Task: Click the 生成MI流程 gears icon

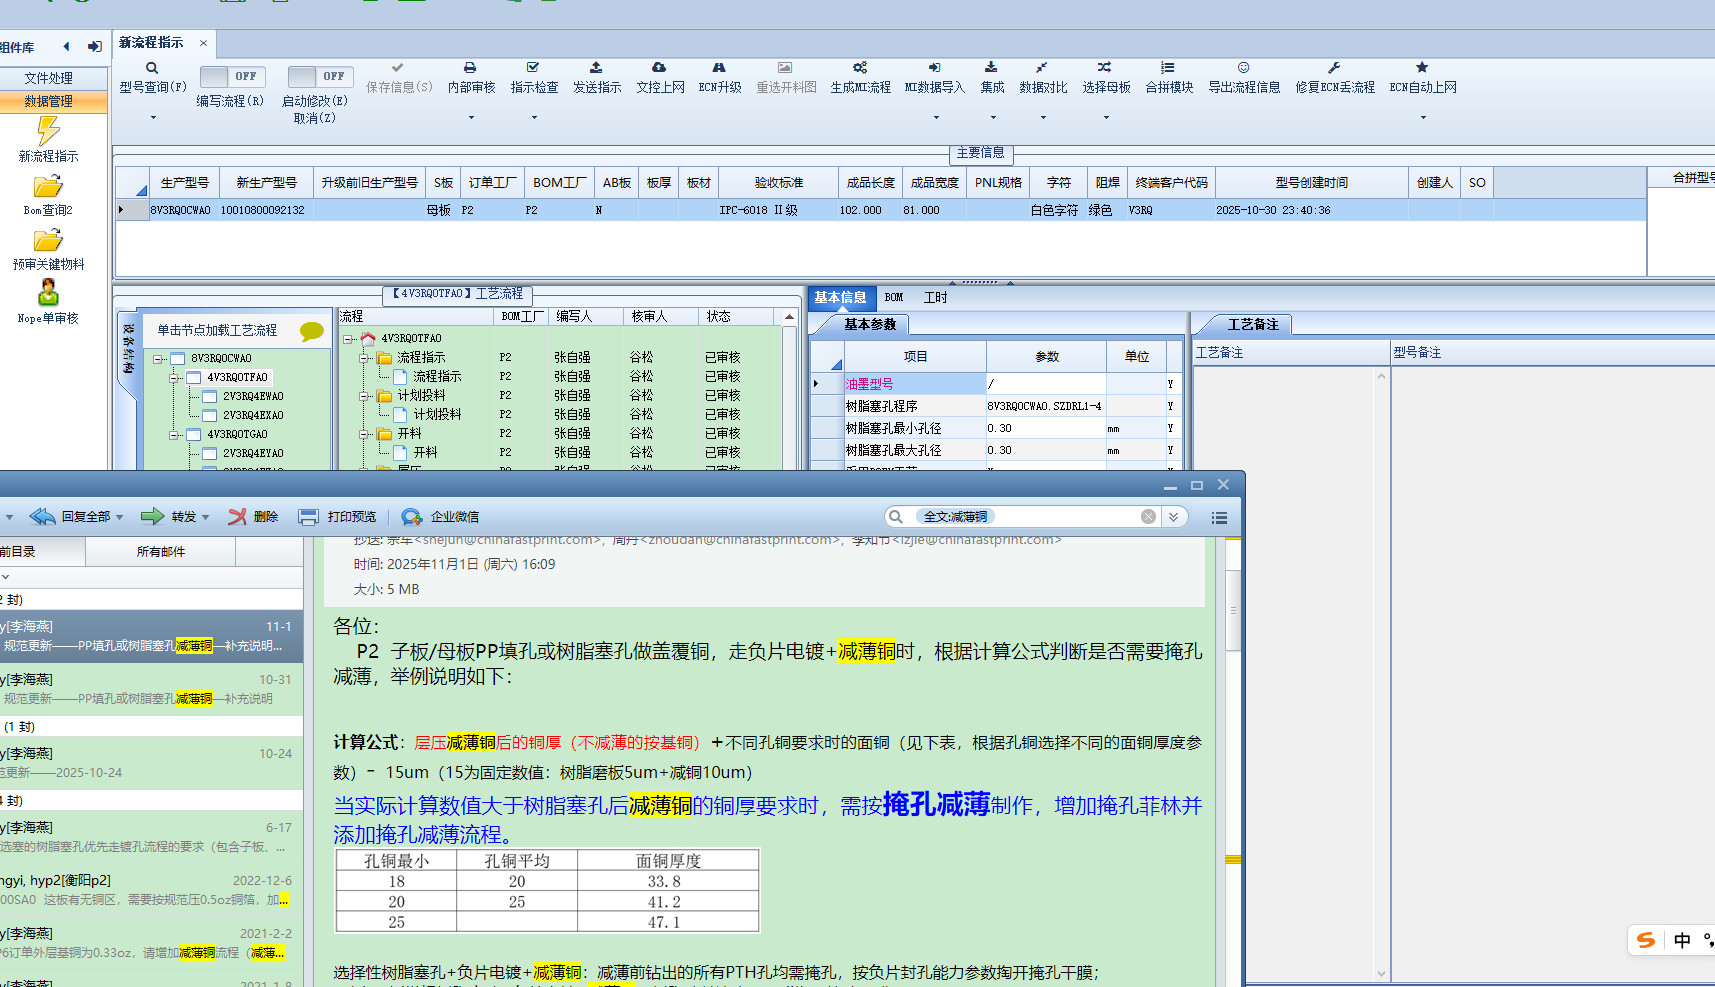Action: coord(860,68)
